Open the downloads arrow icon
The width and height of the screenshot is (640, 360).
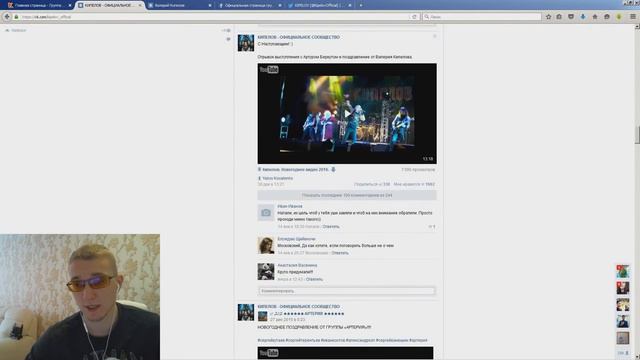[x=583, y=17]
